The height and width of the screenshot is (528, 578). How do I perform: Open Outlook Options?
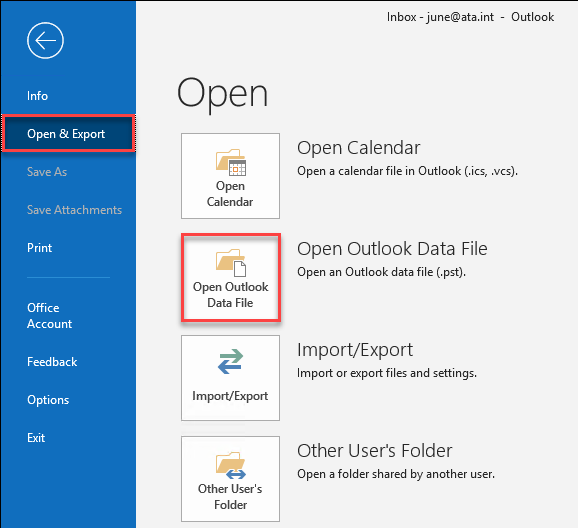click(48, 400)
